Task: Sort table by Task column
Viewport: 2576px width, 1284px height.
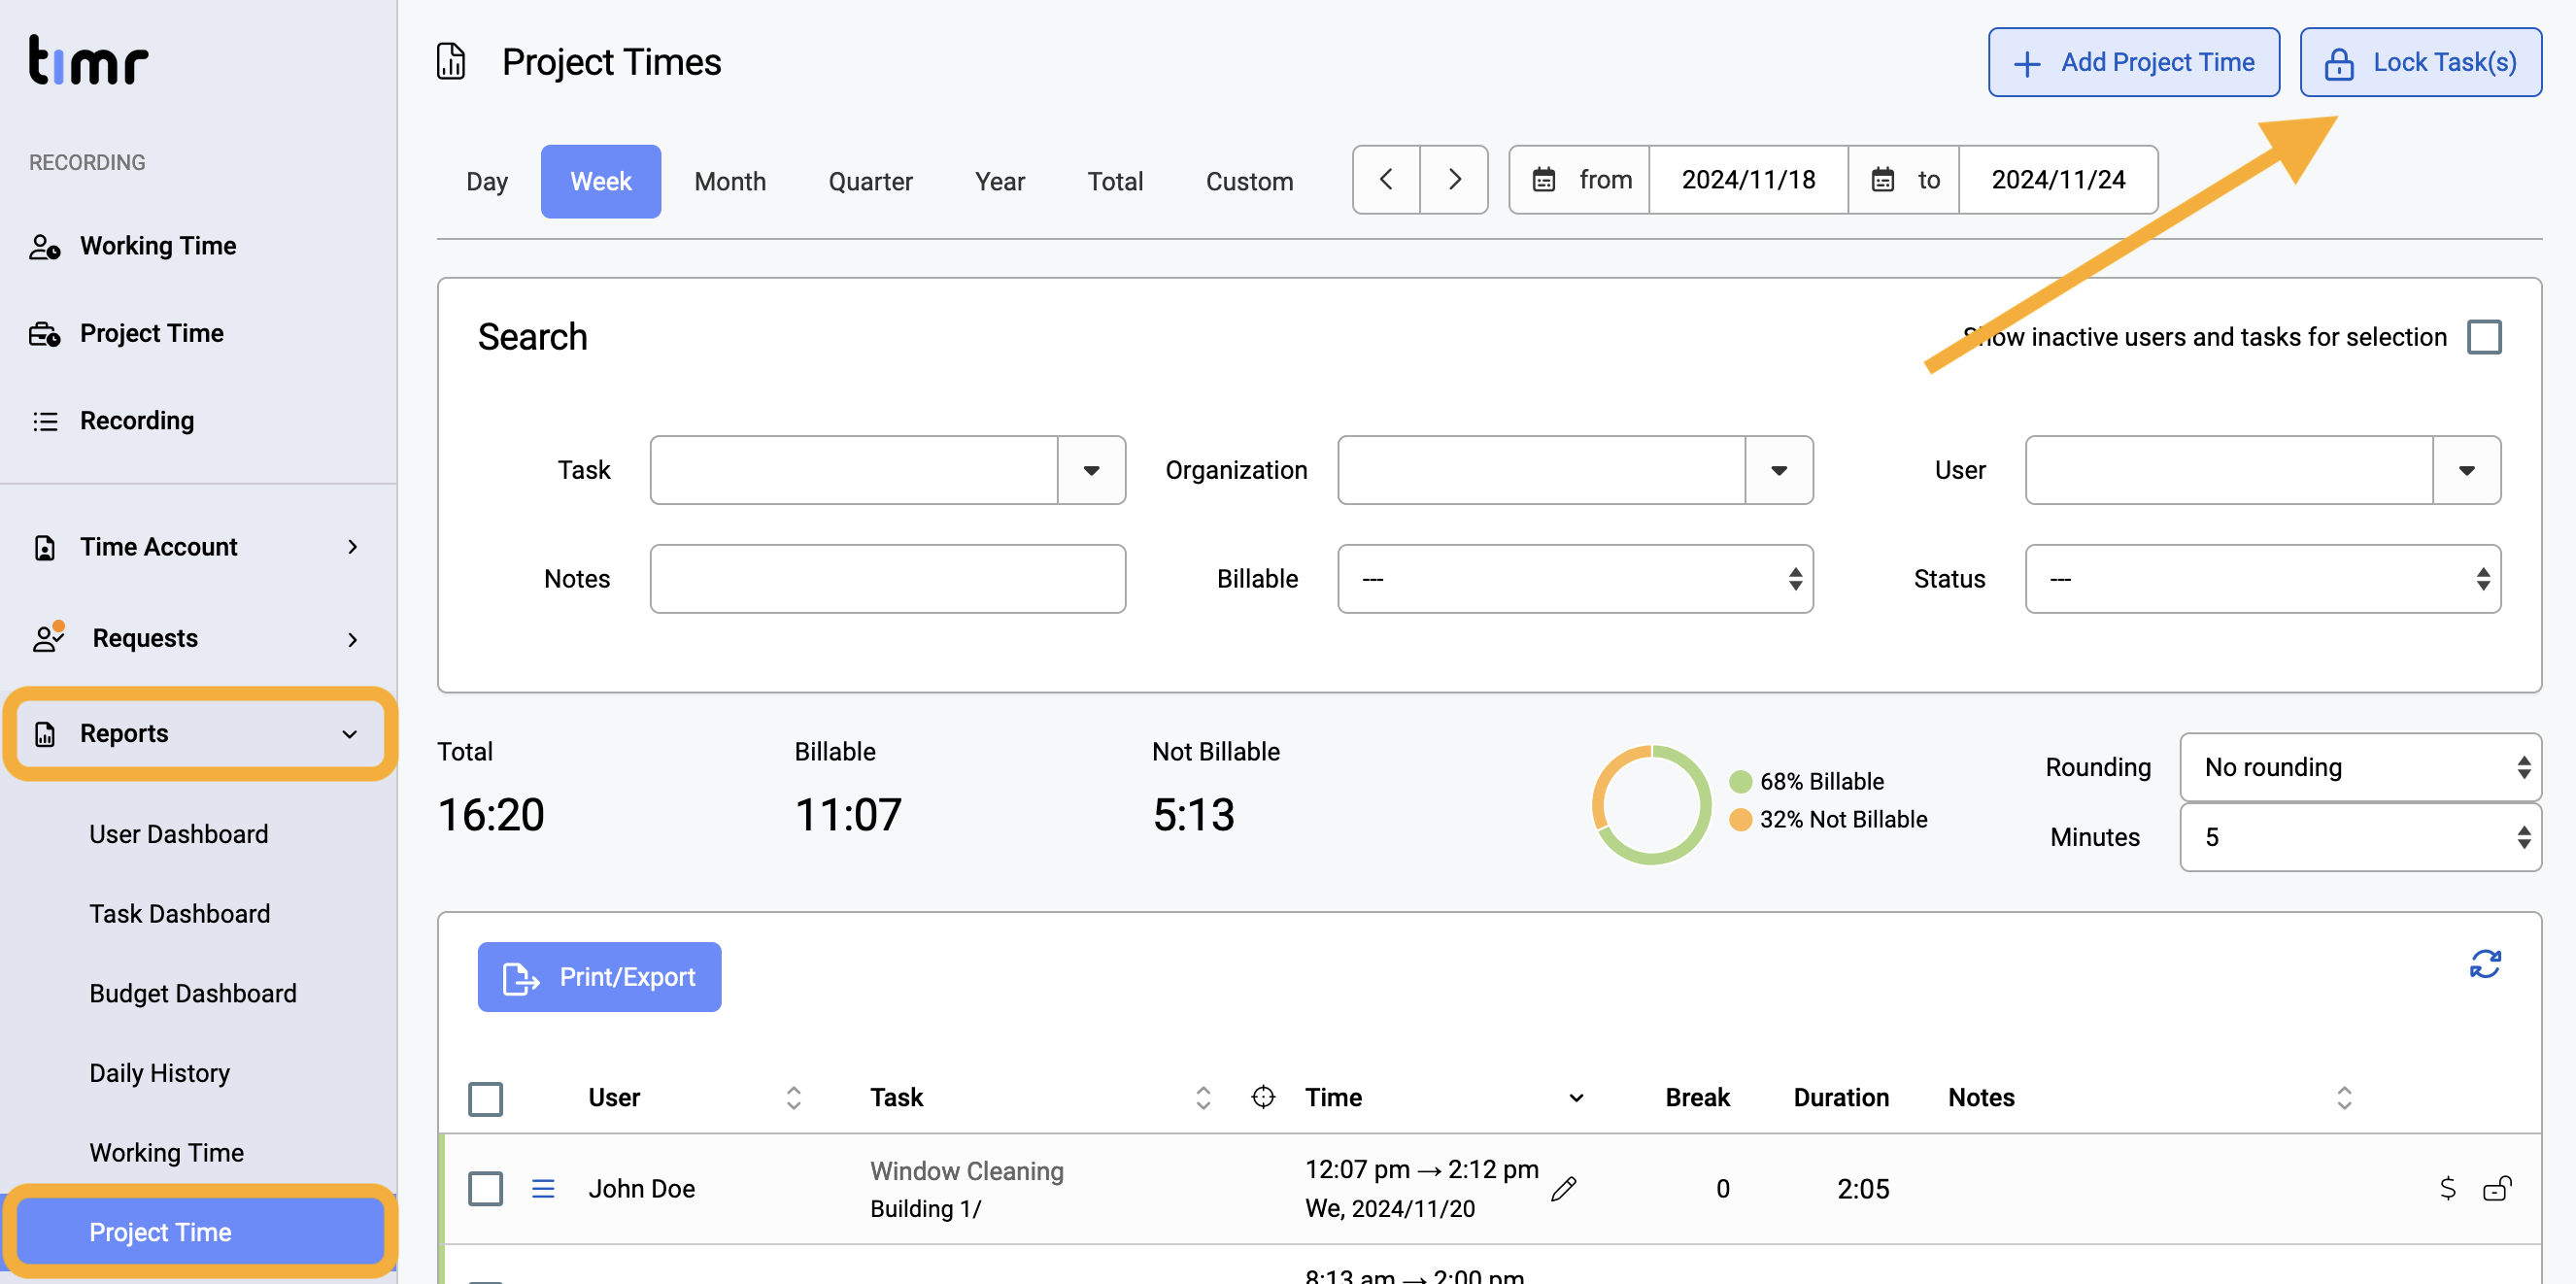Action: (1203, 1098)
